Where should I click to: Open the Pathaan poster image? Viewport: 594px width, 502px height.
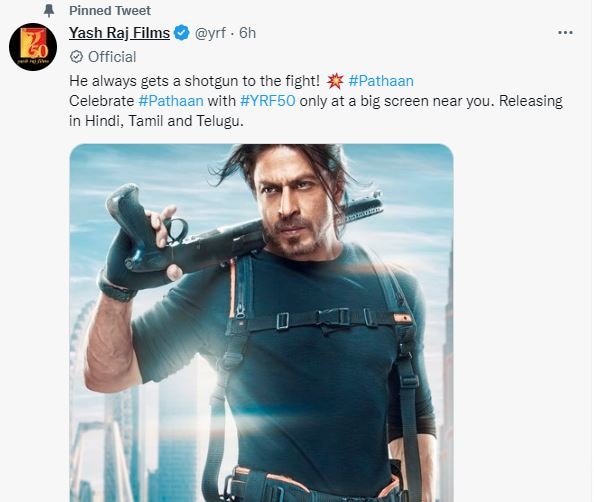point(261,323)
